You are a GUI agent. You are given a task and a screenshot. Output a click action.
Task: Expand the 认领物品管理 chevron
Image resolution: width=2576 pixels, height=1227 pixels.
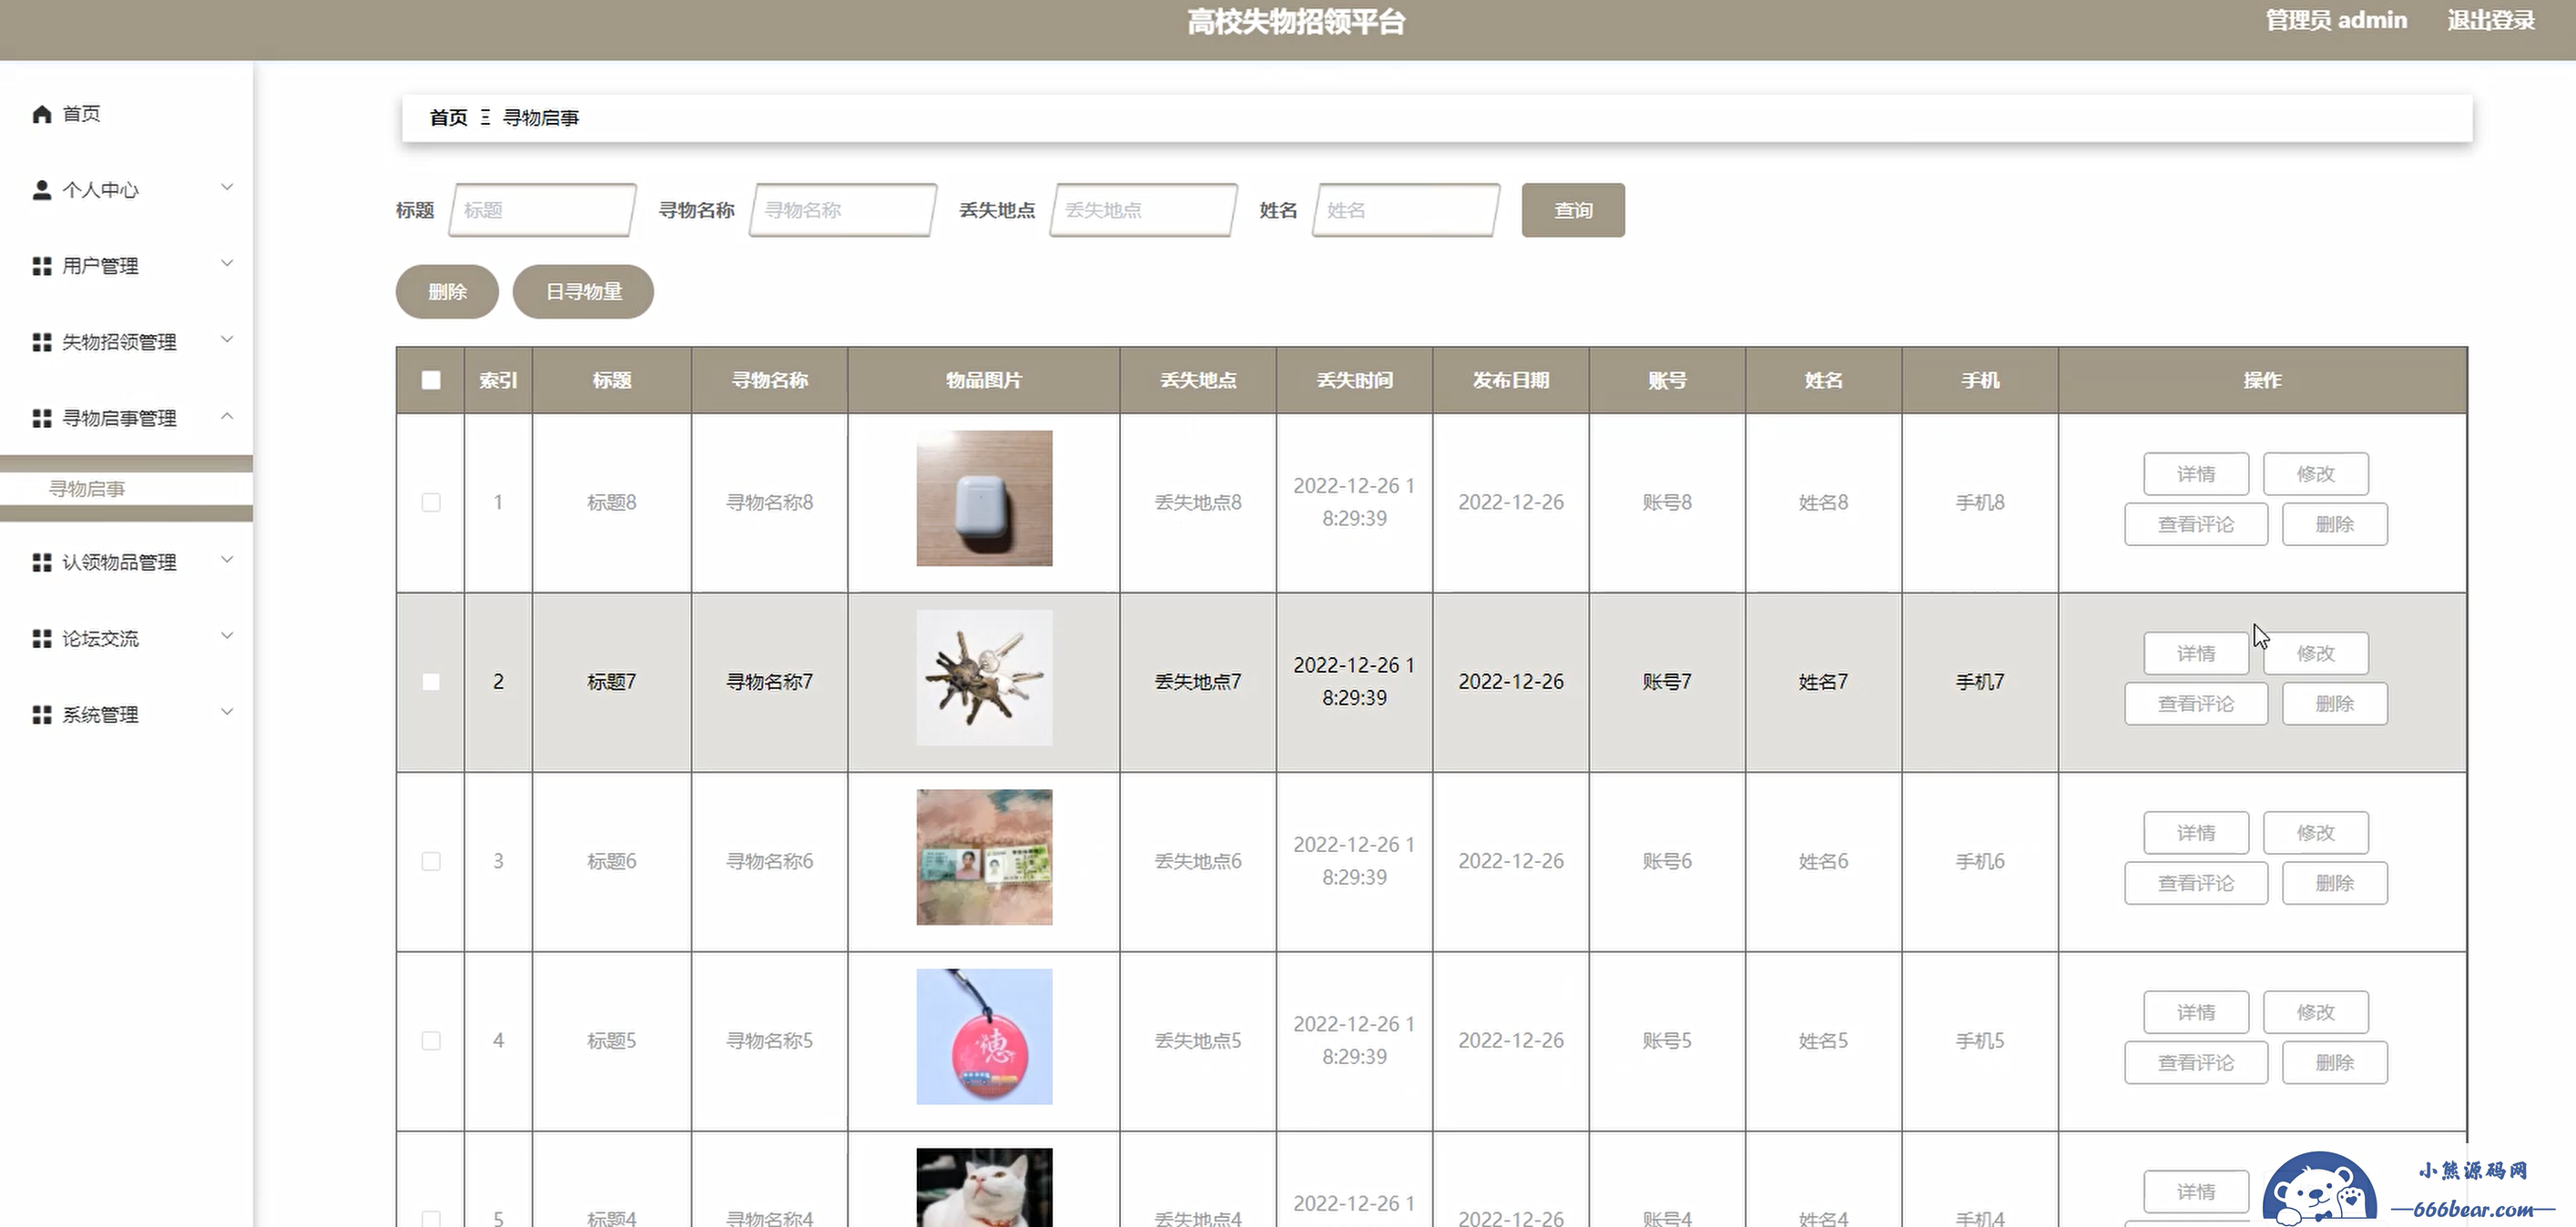[x=227, y=559]
